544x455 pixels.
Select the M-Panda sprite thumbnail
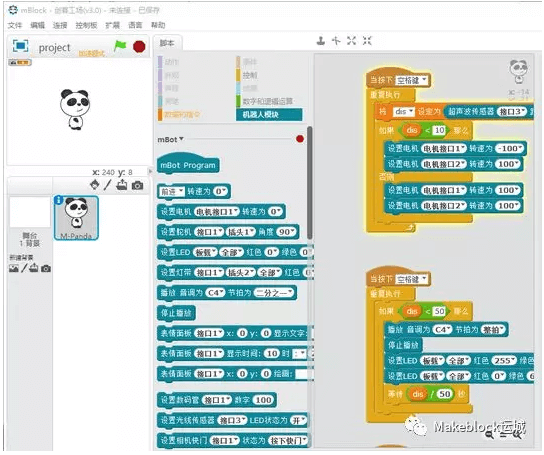pyautogui.click(x=76, y=218)
